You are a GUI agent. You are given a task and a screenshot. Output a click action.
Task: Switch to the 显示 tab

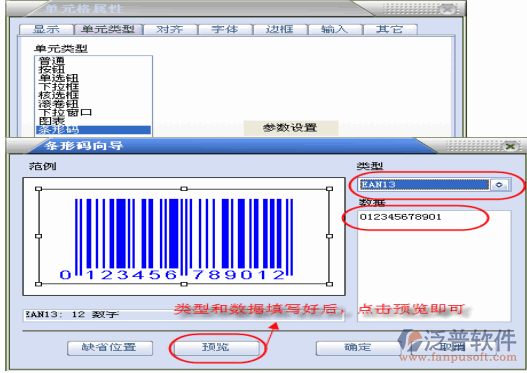tap(46, 29)
